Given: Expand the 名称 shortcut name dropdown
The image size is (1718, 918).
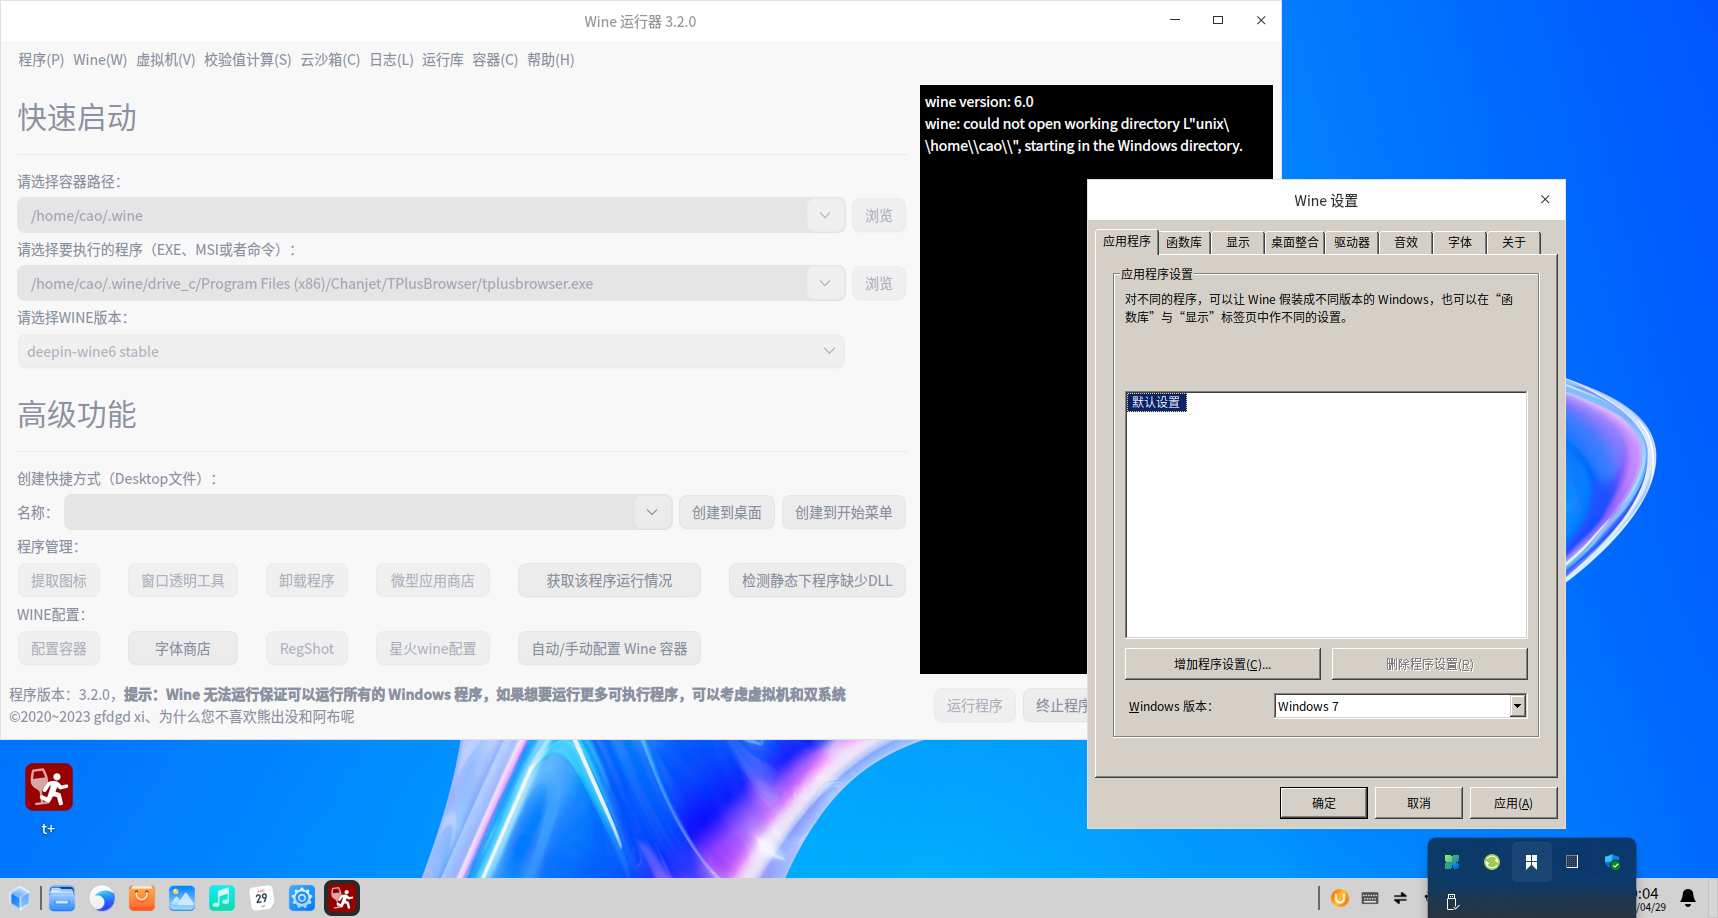Looking at the screenshot, I should 652,512.
